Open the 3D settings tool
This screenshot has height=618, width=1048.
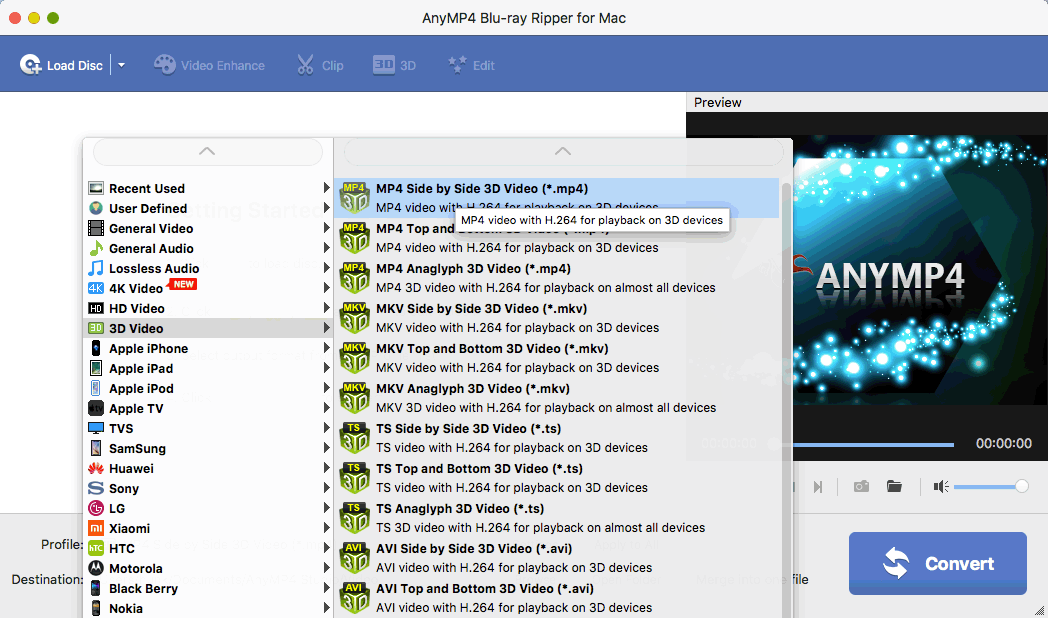pyautogui.click(x=394, y=65)
